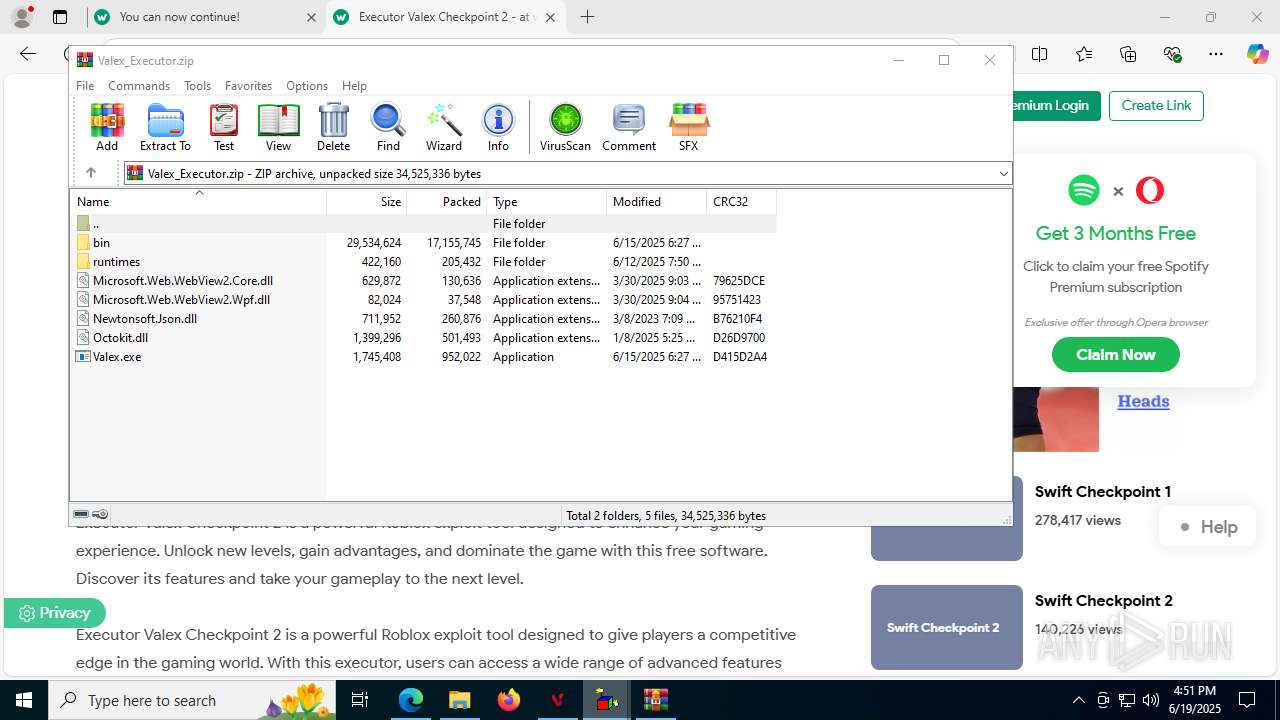This screenshot has width=1280, height=720.
Task: Click the status bar drive icon
Action: 81,515
